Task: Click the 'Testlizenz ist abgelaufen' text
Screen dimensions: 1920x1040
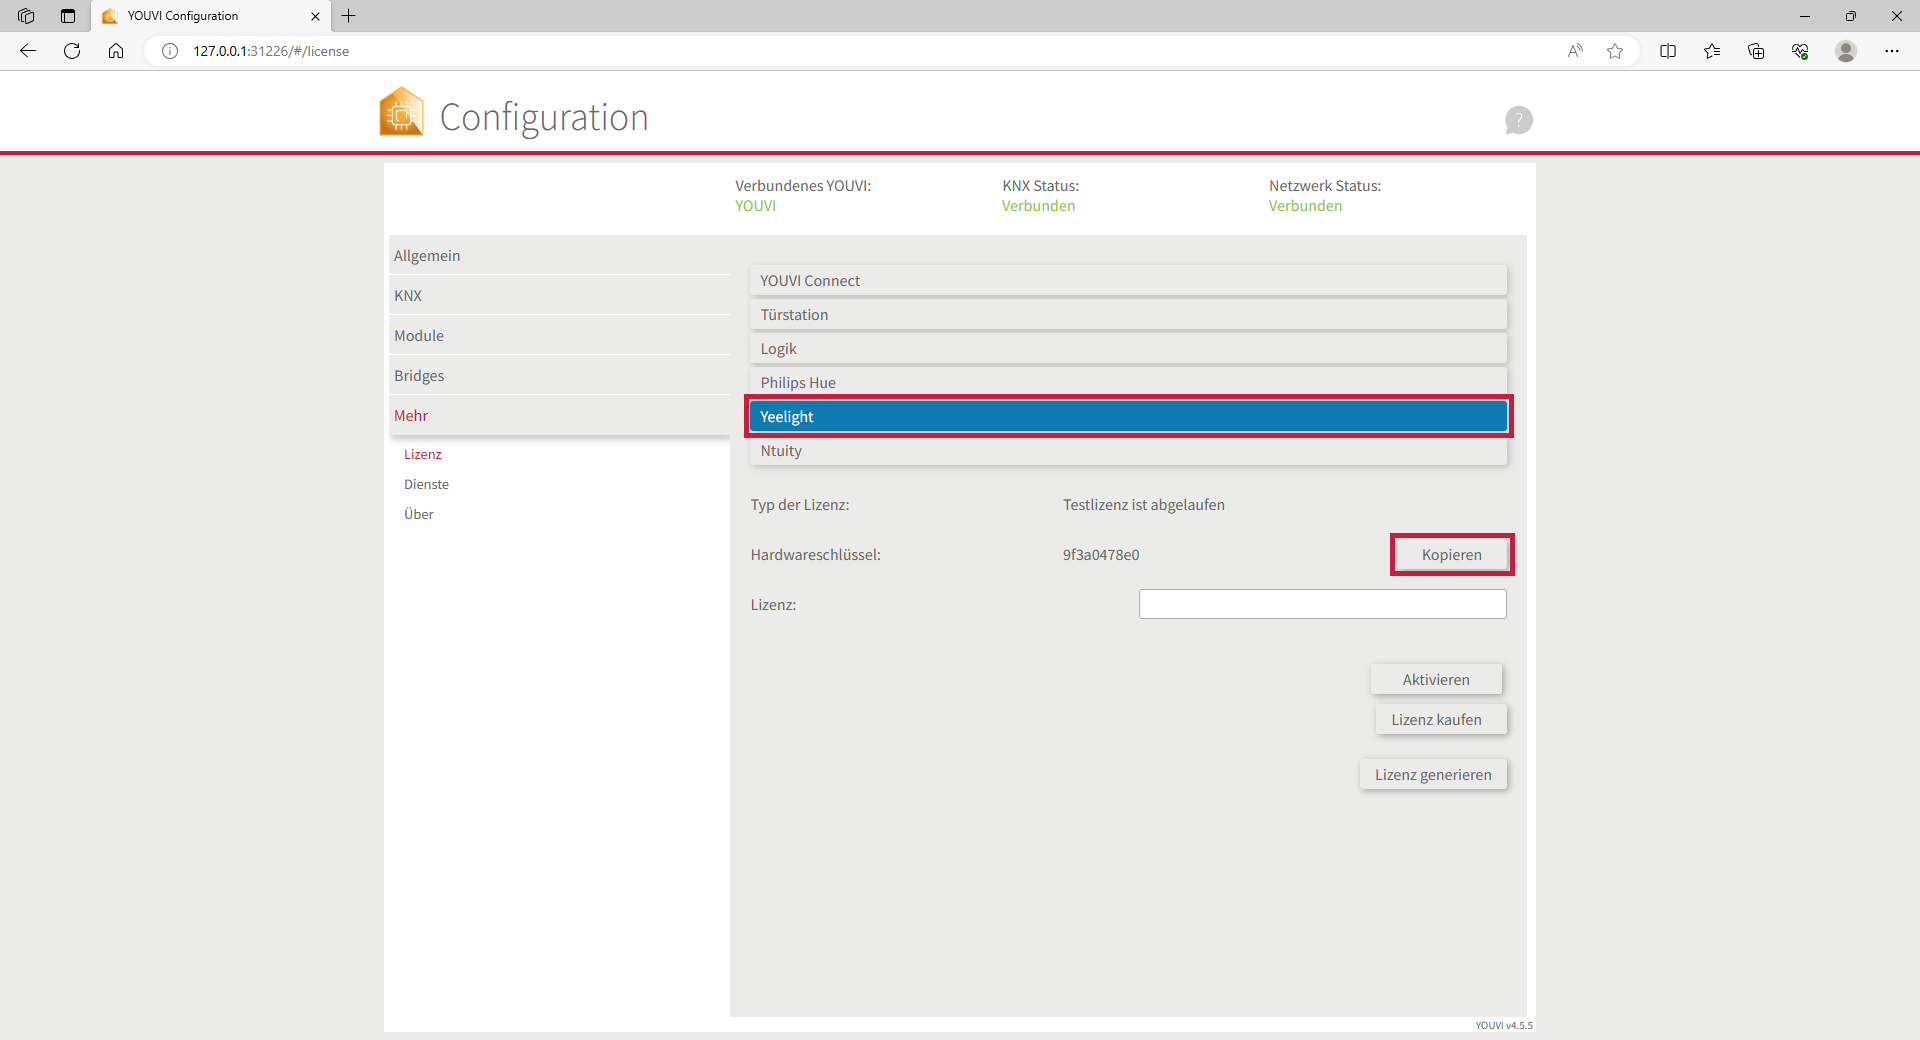Action: pyautogui.click(x=1144, y=505)
